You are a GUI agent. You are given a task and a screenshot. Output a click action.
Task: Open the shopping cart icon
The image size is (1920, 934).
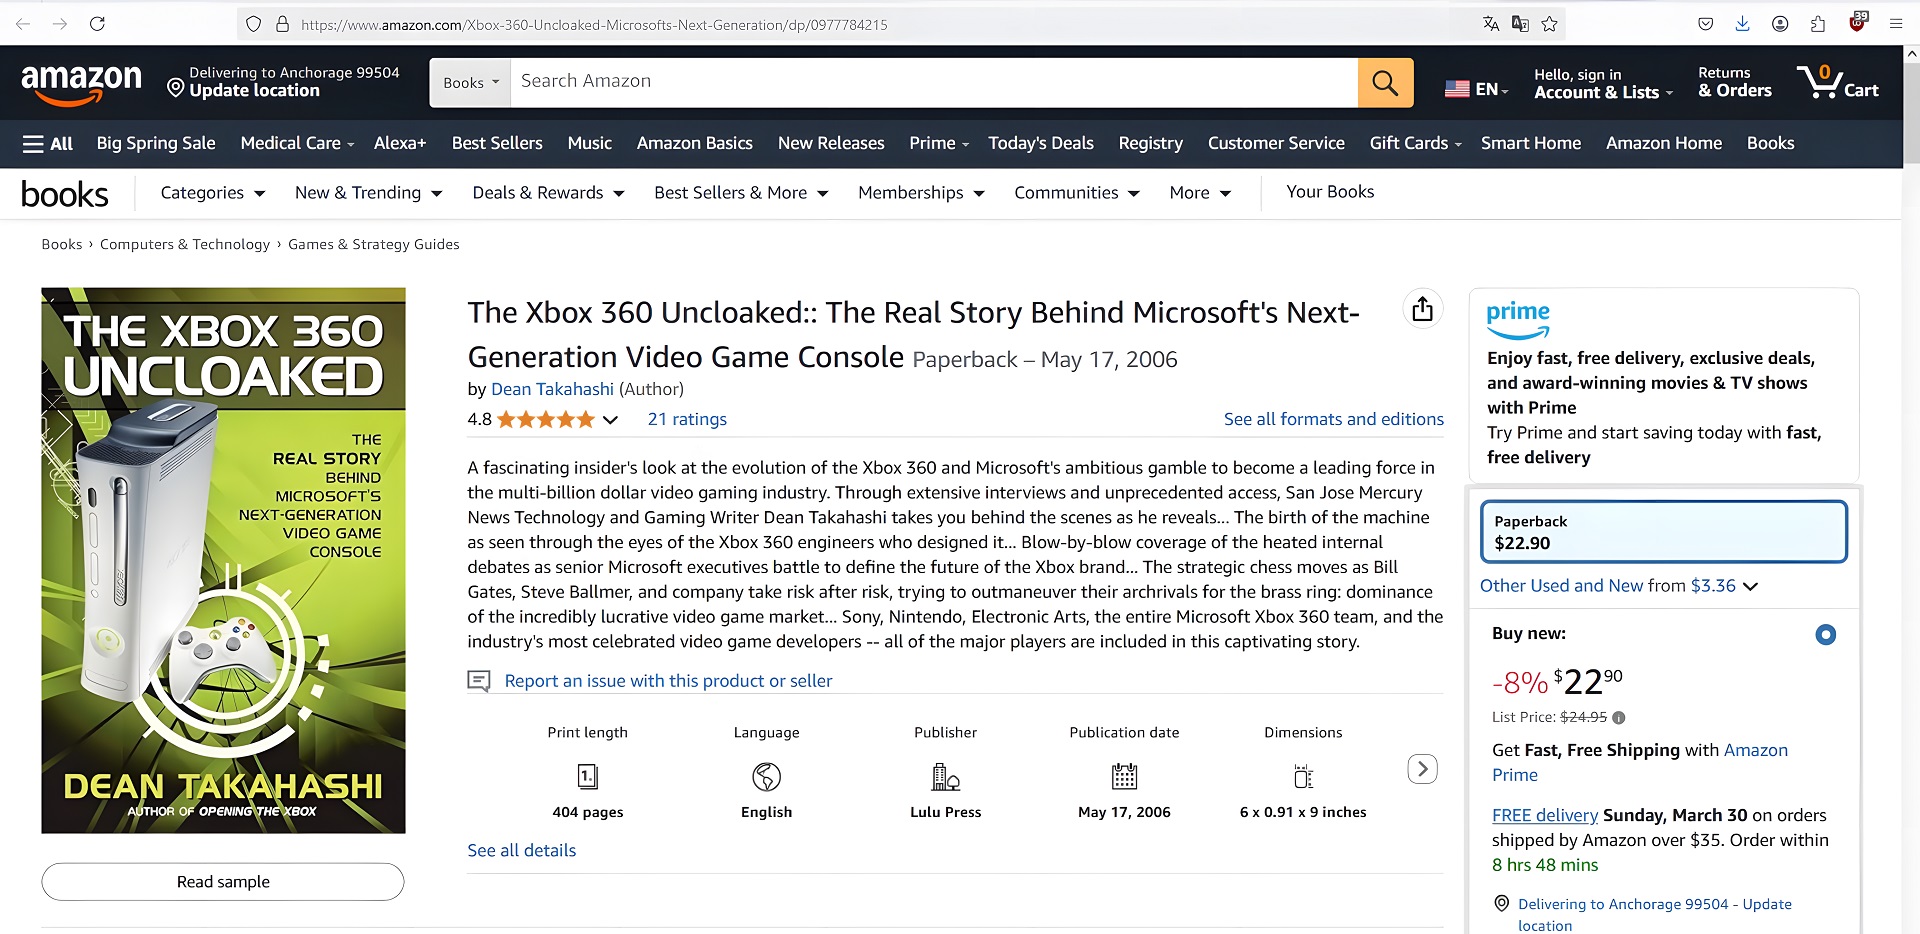pos(1837,83)
